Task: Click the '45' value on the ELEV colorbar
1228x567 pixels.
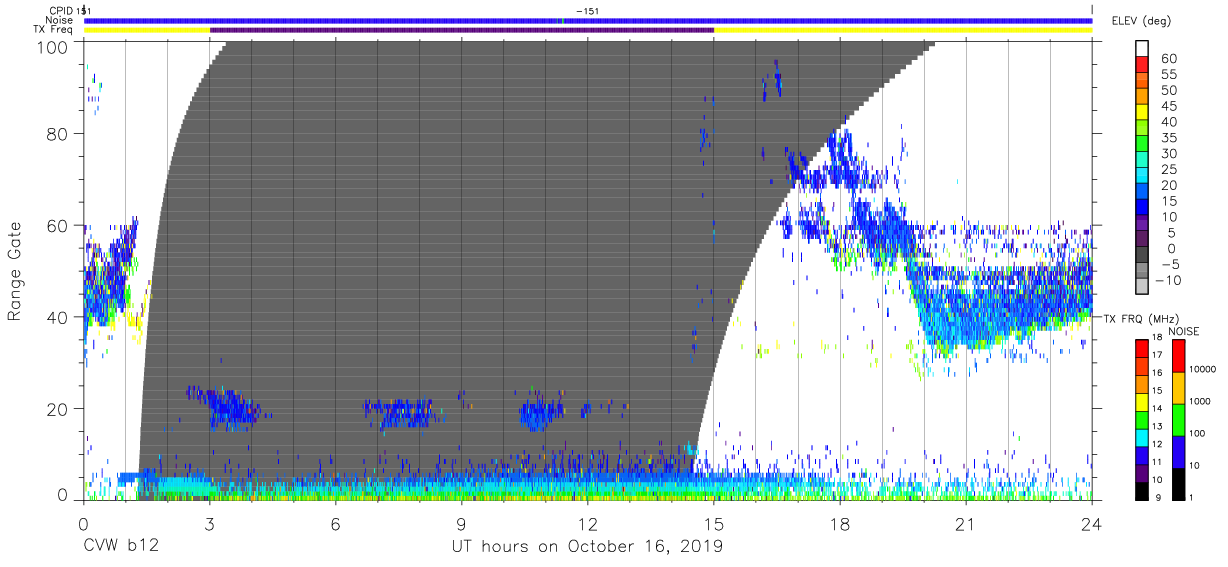Action: click(1169, 106)
